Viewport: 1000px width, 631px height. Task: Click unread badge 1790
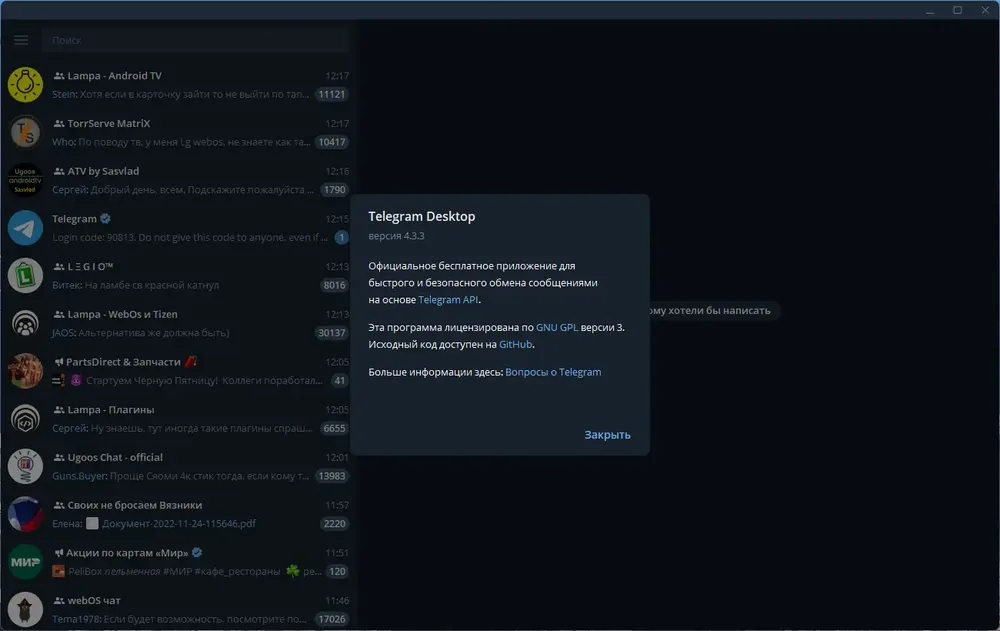[334, 189]
